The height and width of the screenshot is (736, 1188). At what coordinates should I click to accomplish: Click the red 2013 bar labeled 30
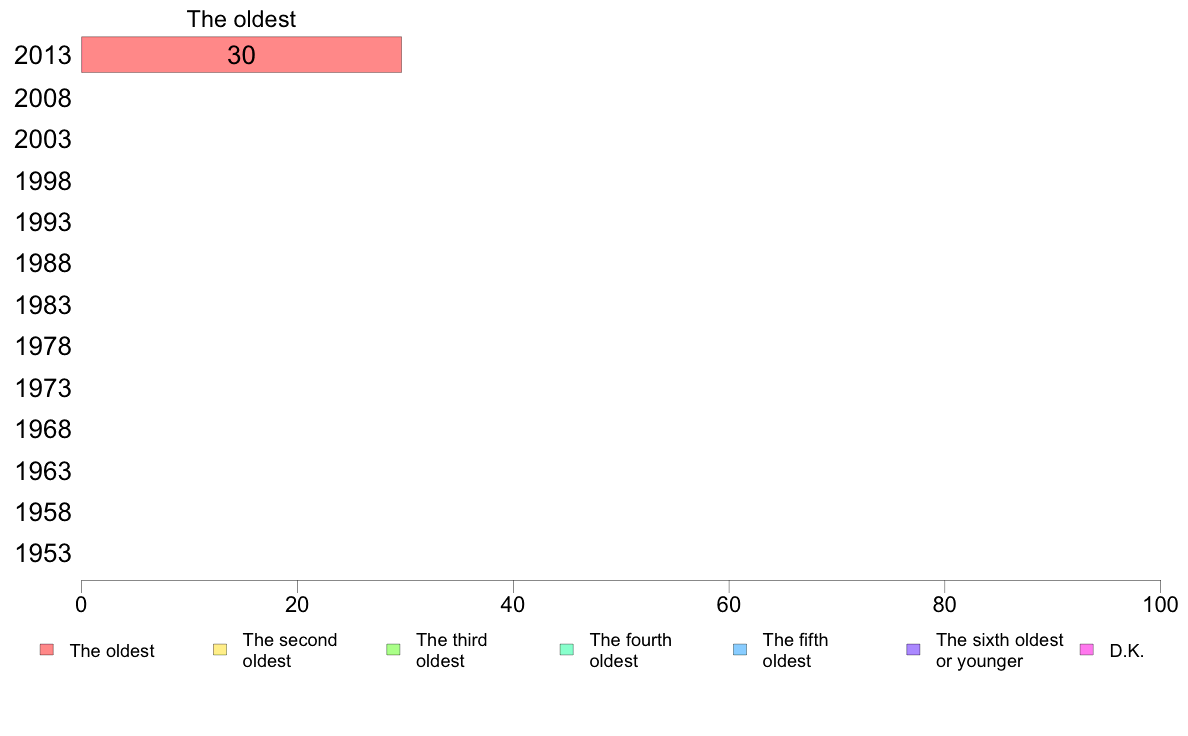pos(241,55)
